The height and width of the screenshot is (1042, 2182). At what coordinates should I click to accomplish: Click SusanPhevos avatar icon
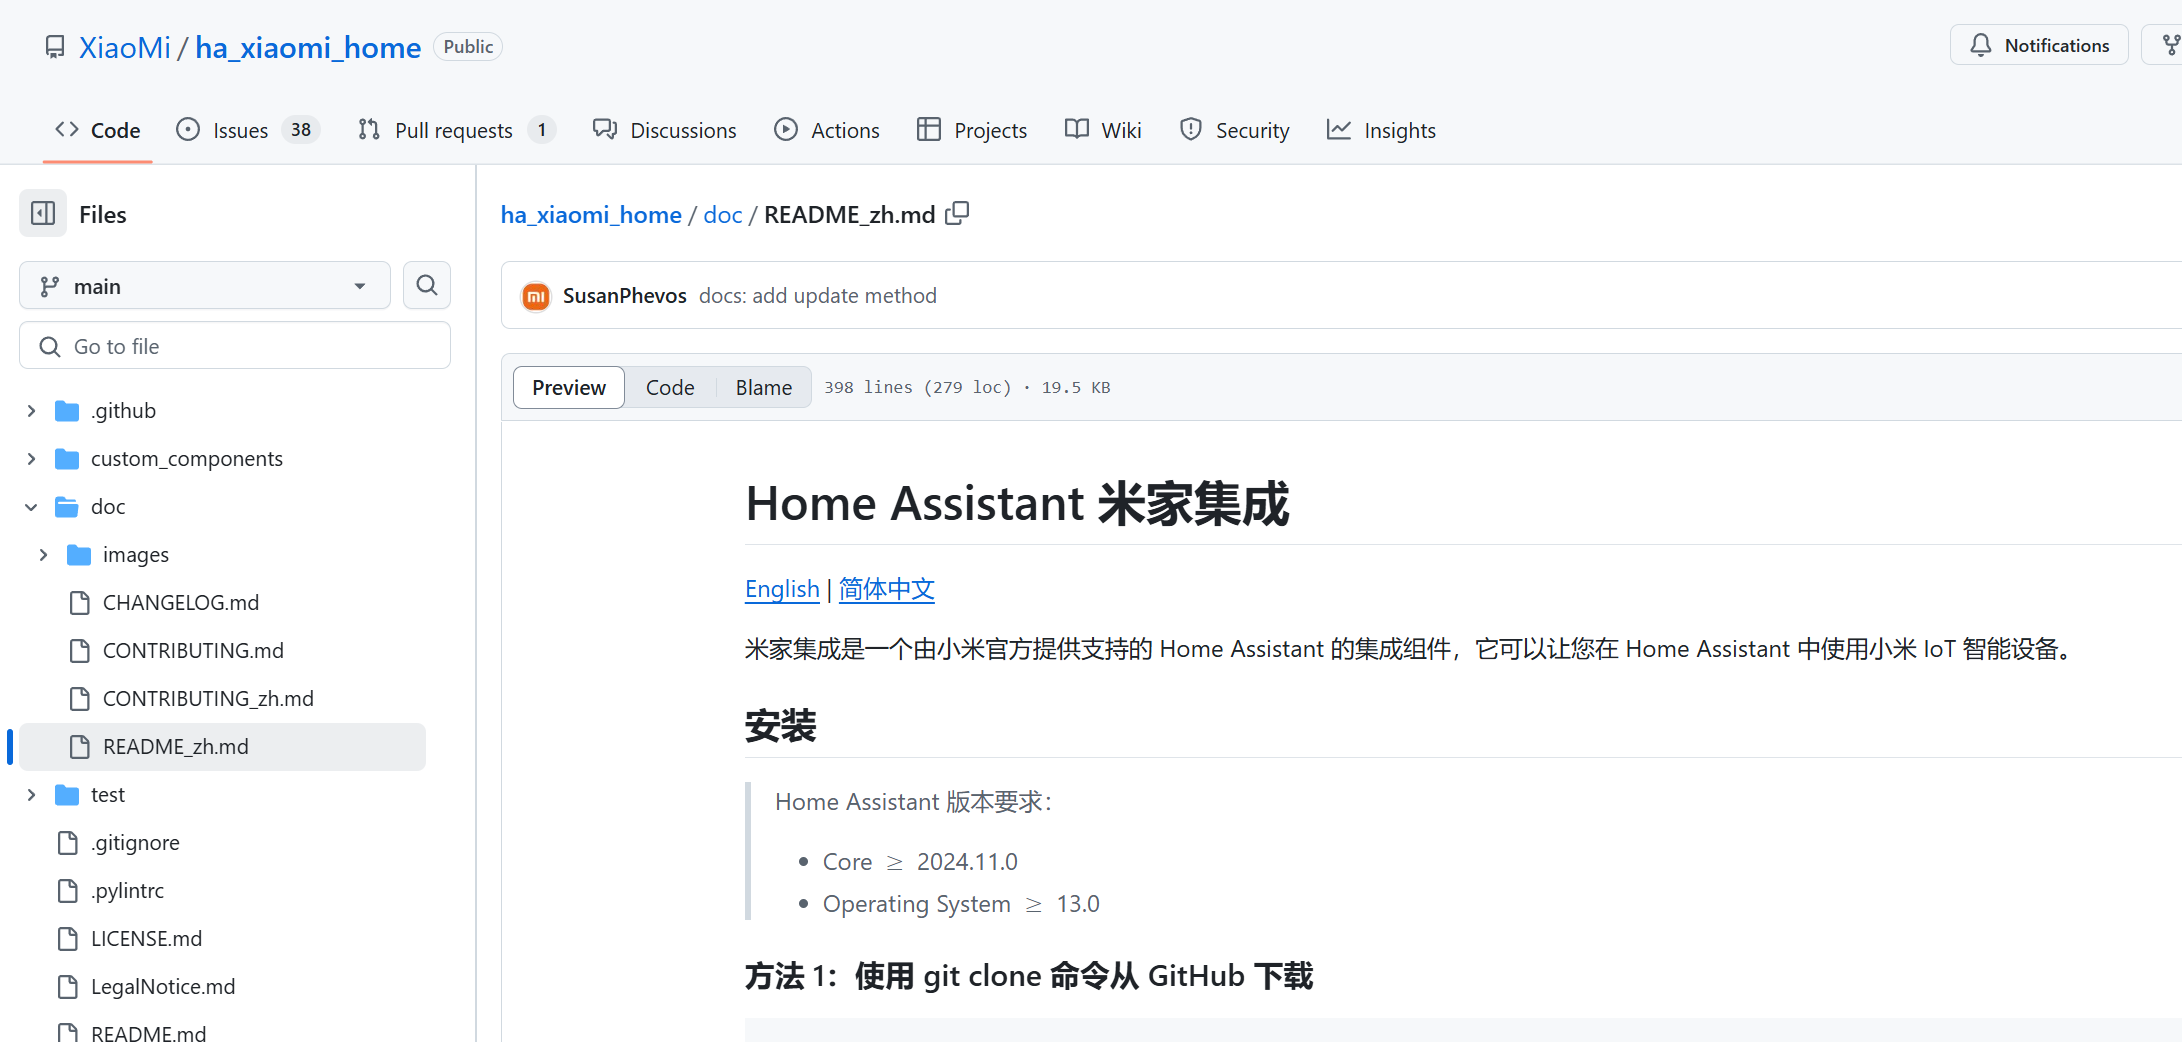[536, 296]
